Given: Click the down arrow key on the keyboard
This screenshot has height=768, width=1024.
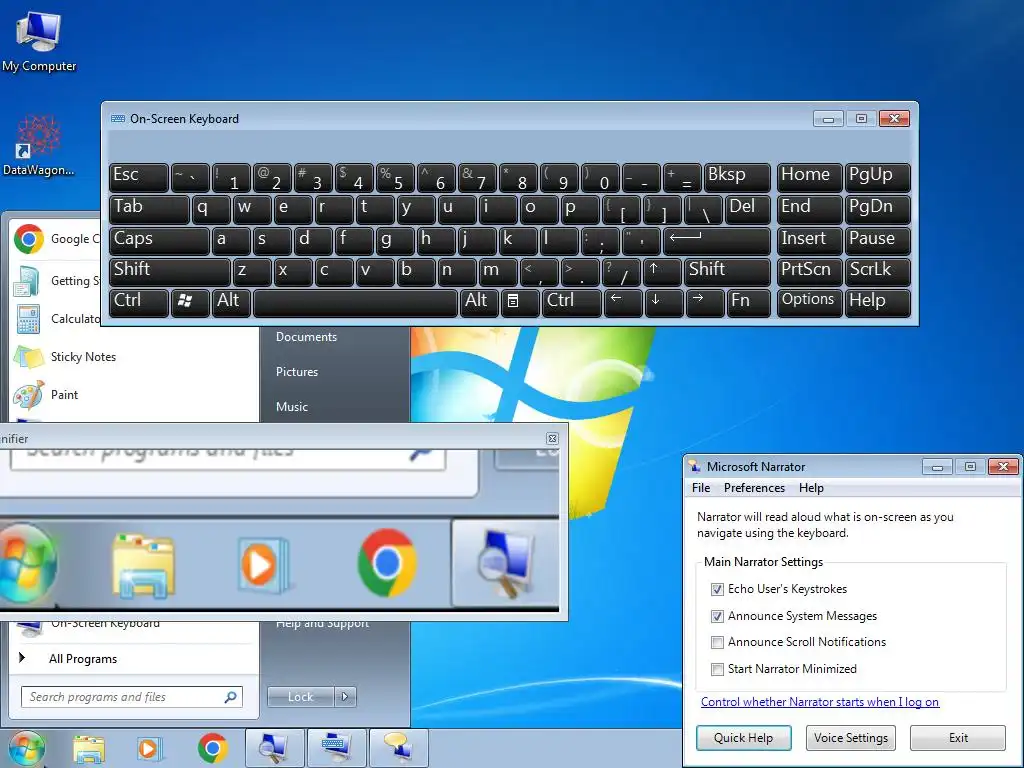Looking at the screenshot, I should pos(664,303).
